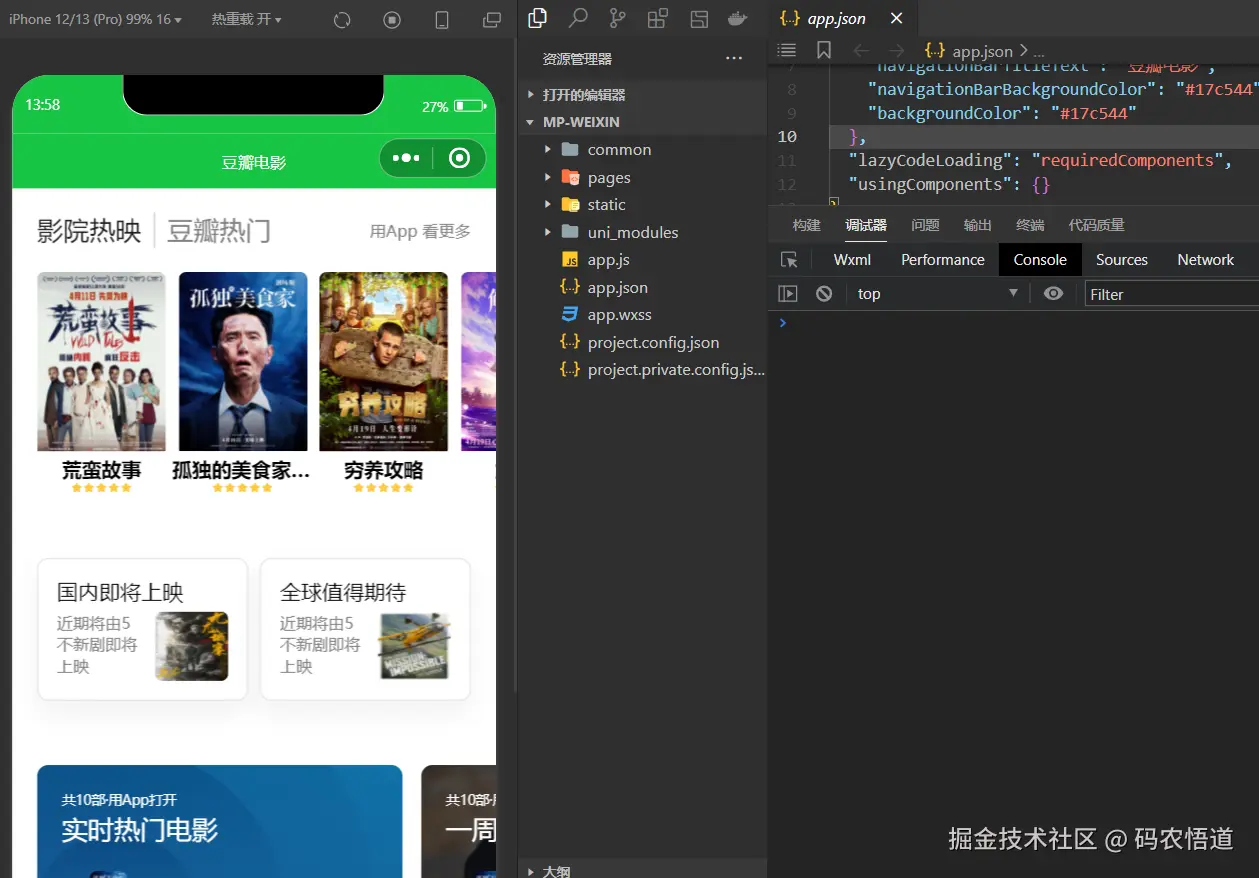Close the app.json editor tab
Viewport: 1259px width, 878px height.
896,18
